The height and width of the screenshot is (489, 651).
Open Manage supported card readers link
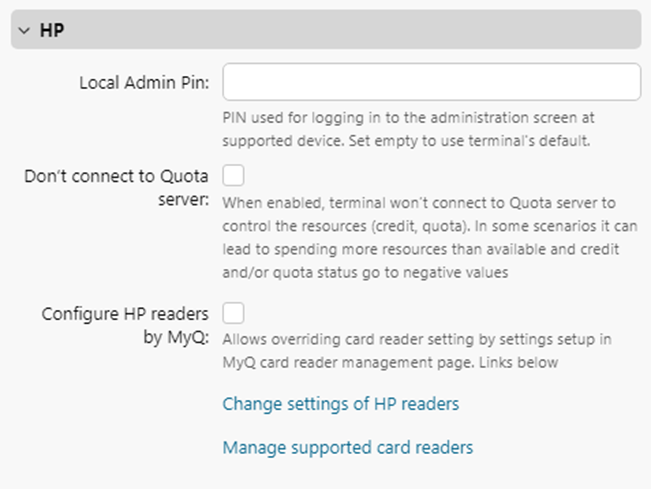347,447
